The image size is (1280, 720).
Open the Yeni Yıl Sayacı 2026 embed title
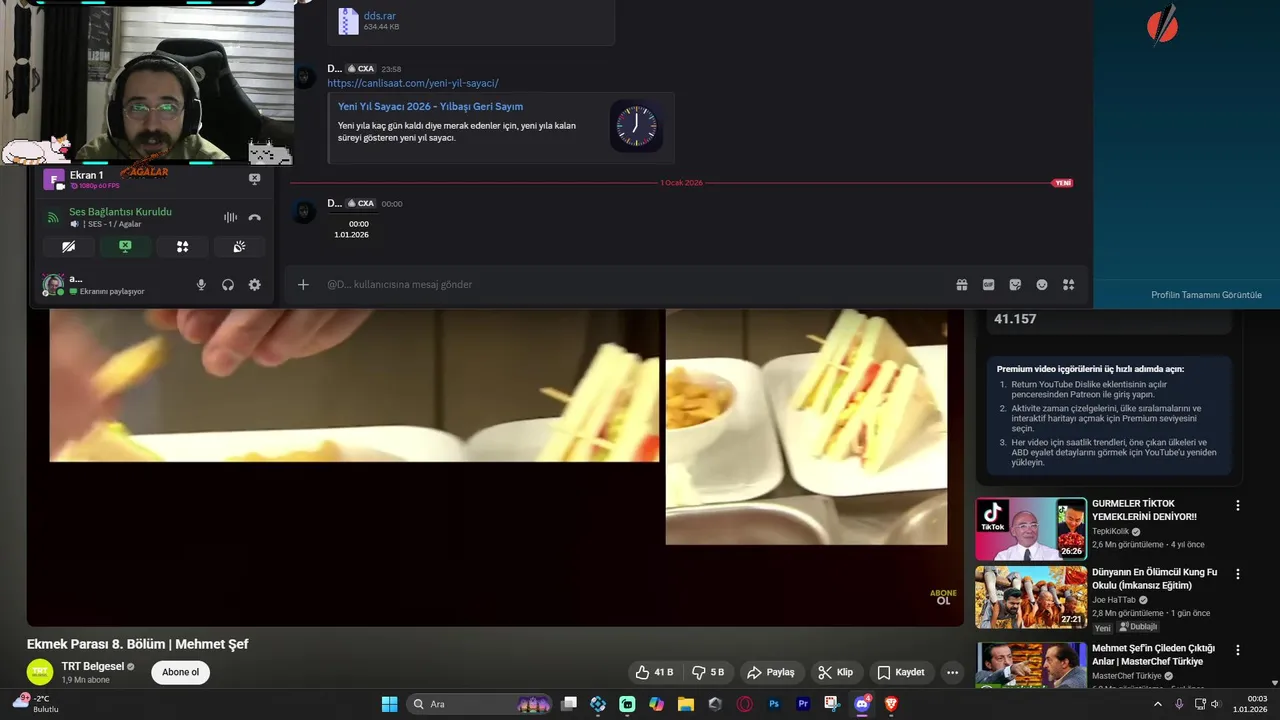coord(430,106)
